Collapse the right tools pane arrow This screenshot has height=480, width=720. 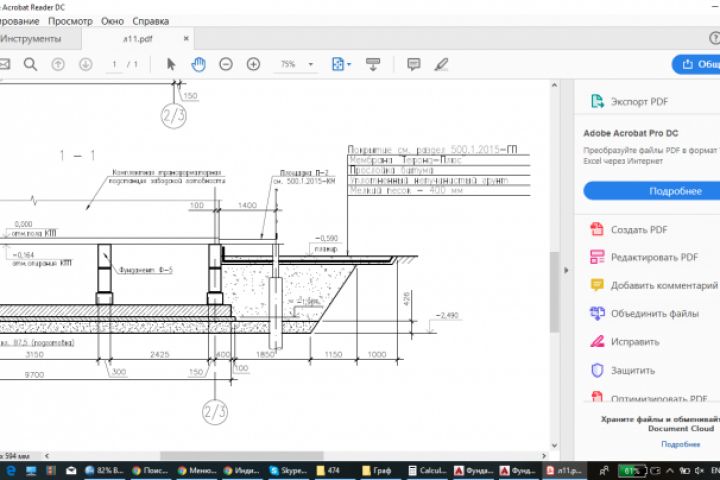tap(567, 271)
